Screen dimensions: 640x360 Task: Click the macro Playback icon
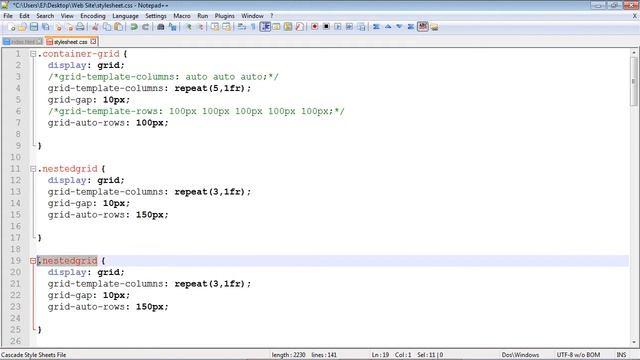point(338,27)
